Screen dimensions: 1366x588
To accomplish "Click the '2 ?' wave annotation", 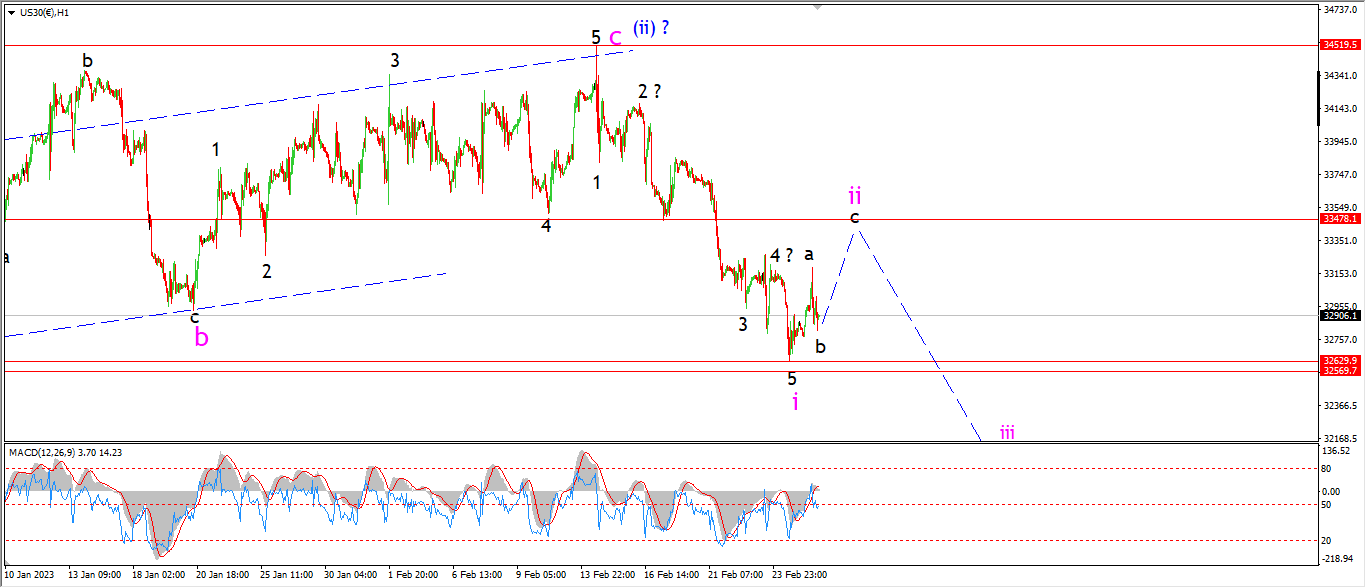I will [x=650, y=91].
